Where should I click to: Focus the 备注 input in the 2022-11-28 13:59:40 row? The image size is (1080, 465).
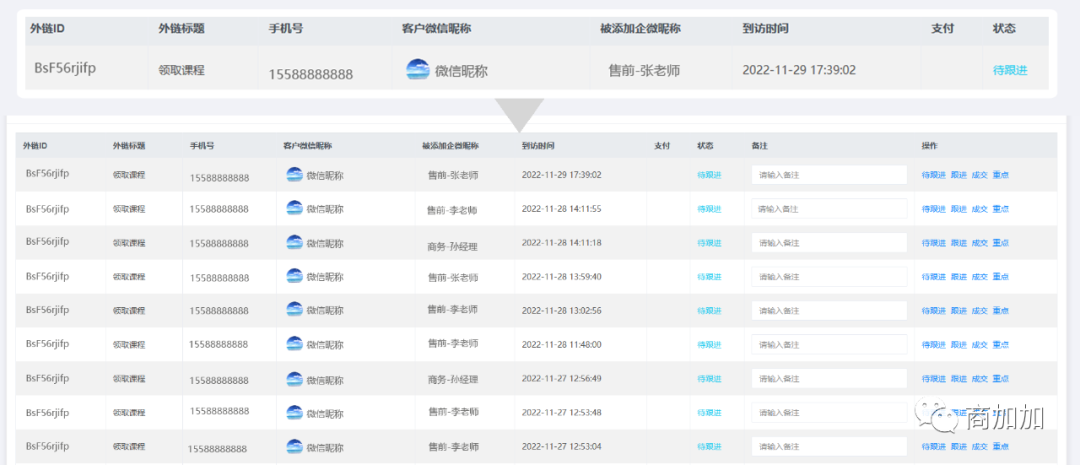[x=828, y=277]
